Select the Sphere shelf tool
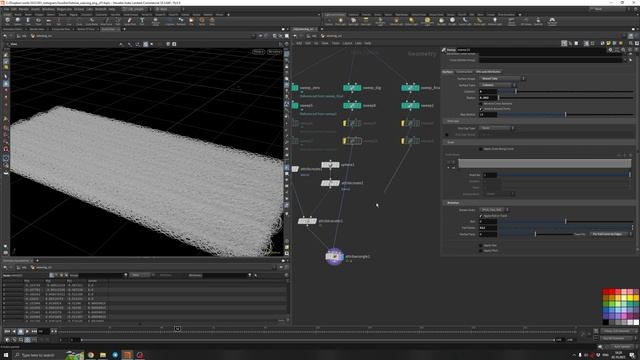640x360 pixels. tap(18, 20)
